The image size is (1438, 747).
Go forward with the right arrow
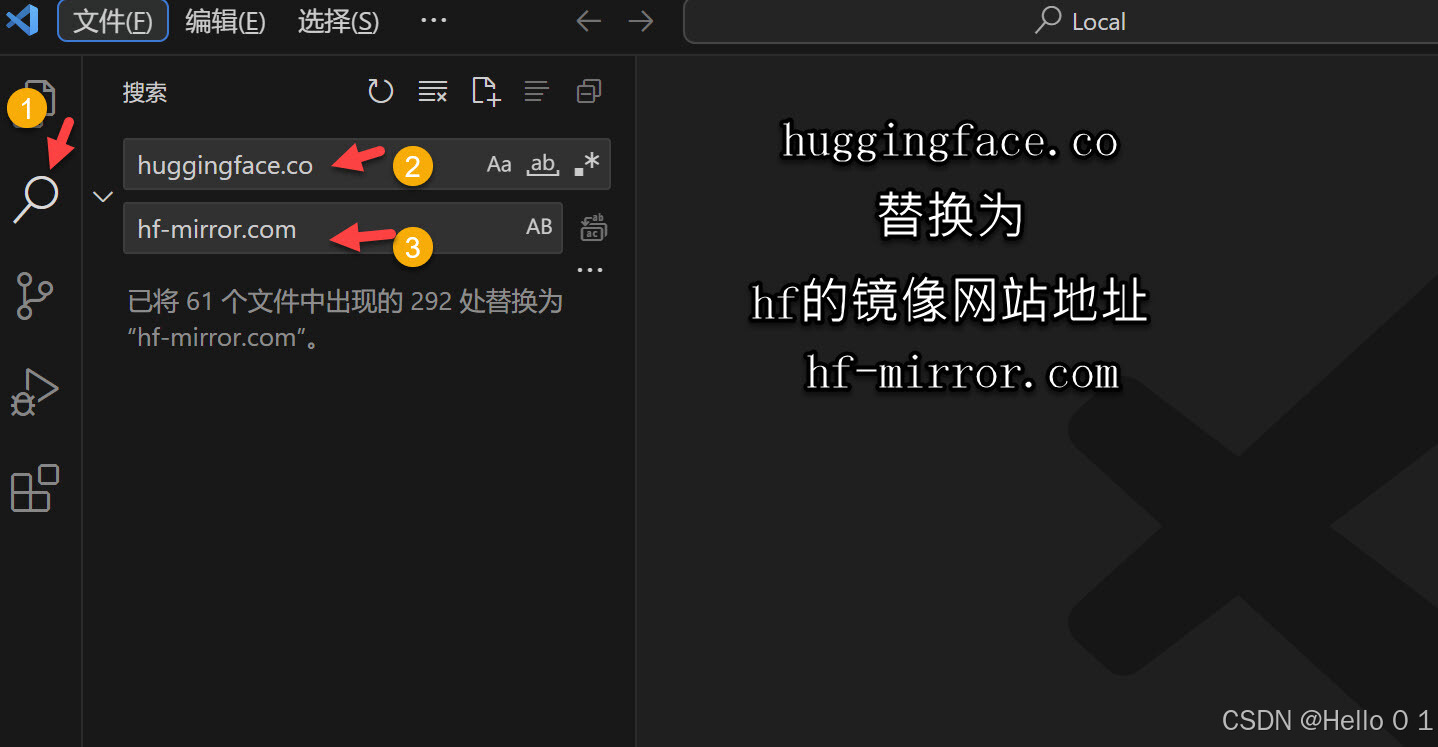click(641, 21)
